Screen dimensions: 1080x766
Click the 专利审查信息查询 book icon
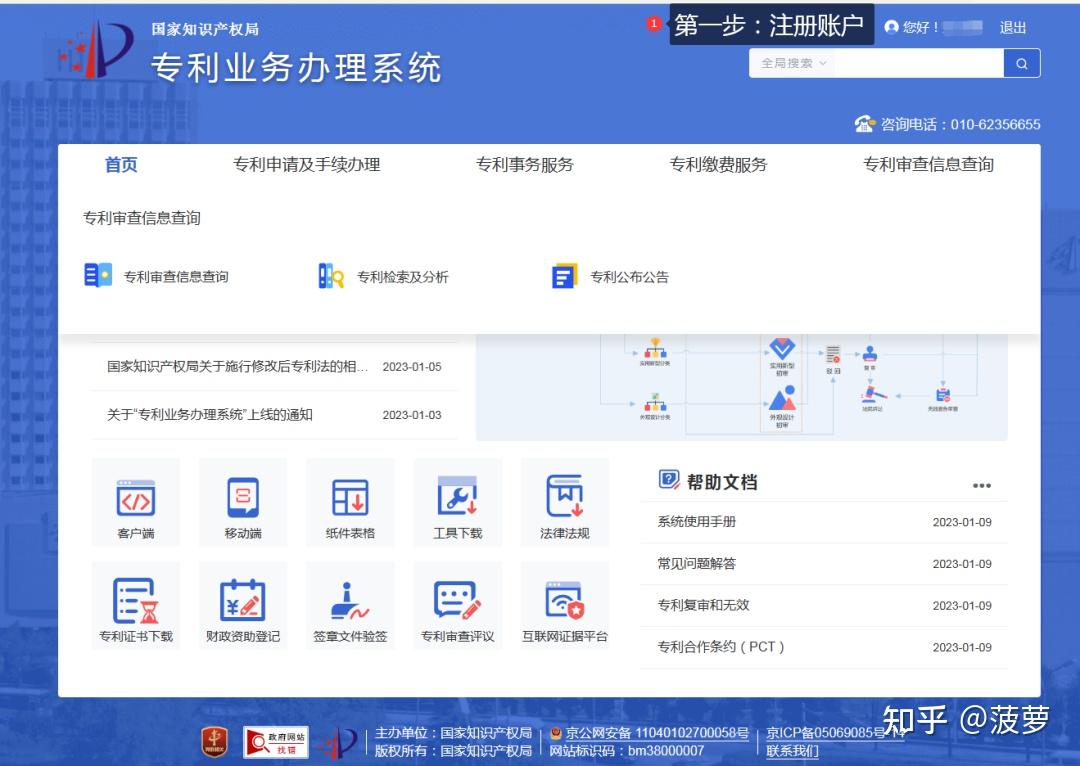[98, 276]
